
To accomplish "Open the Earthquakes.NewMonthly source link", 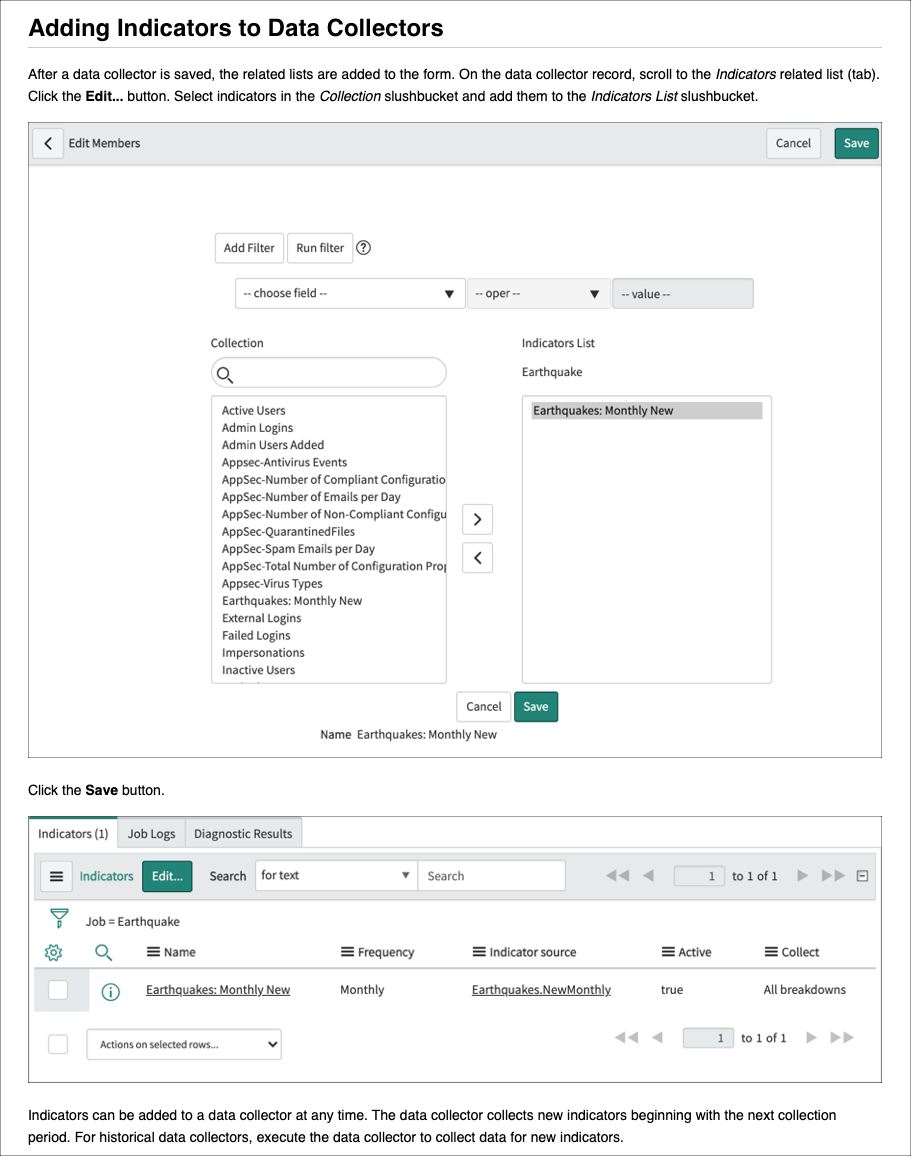I will coord(539,989).
